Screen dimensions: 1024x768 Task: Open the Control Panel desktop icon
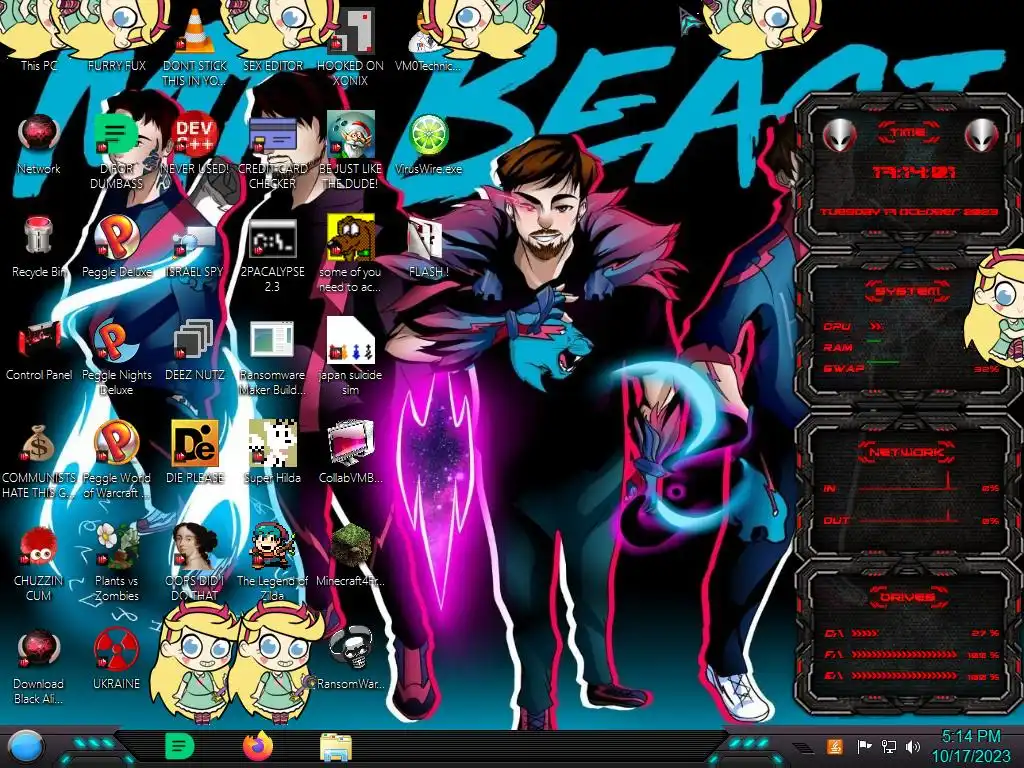39,350
